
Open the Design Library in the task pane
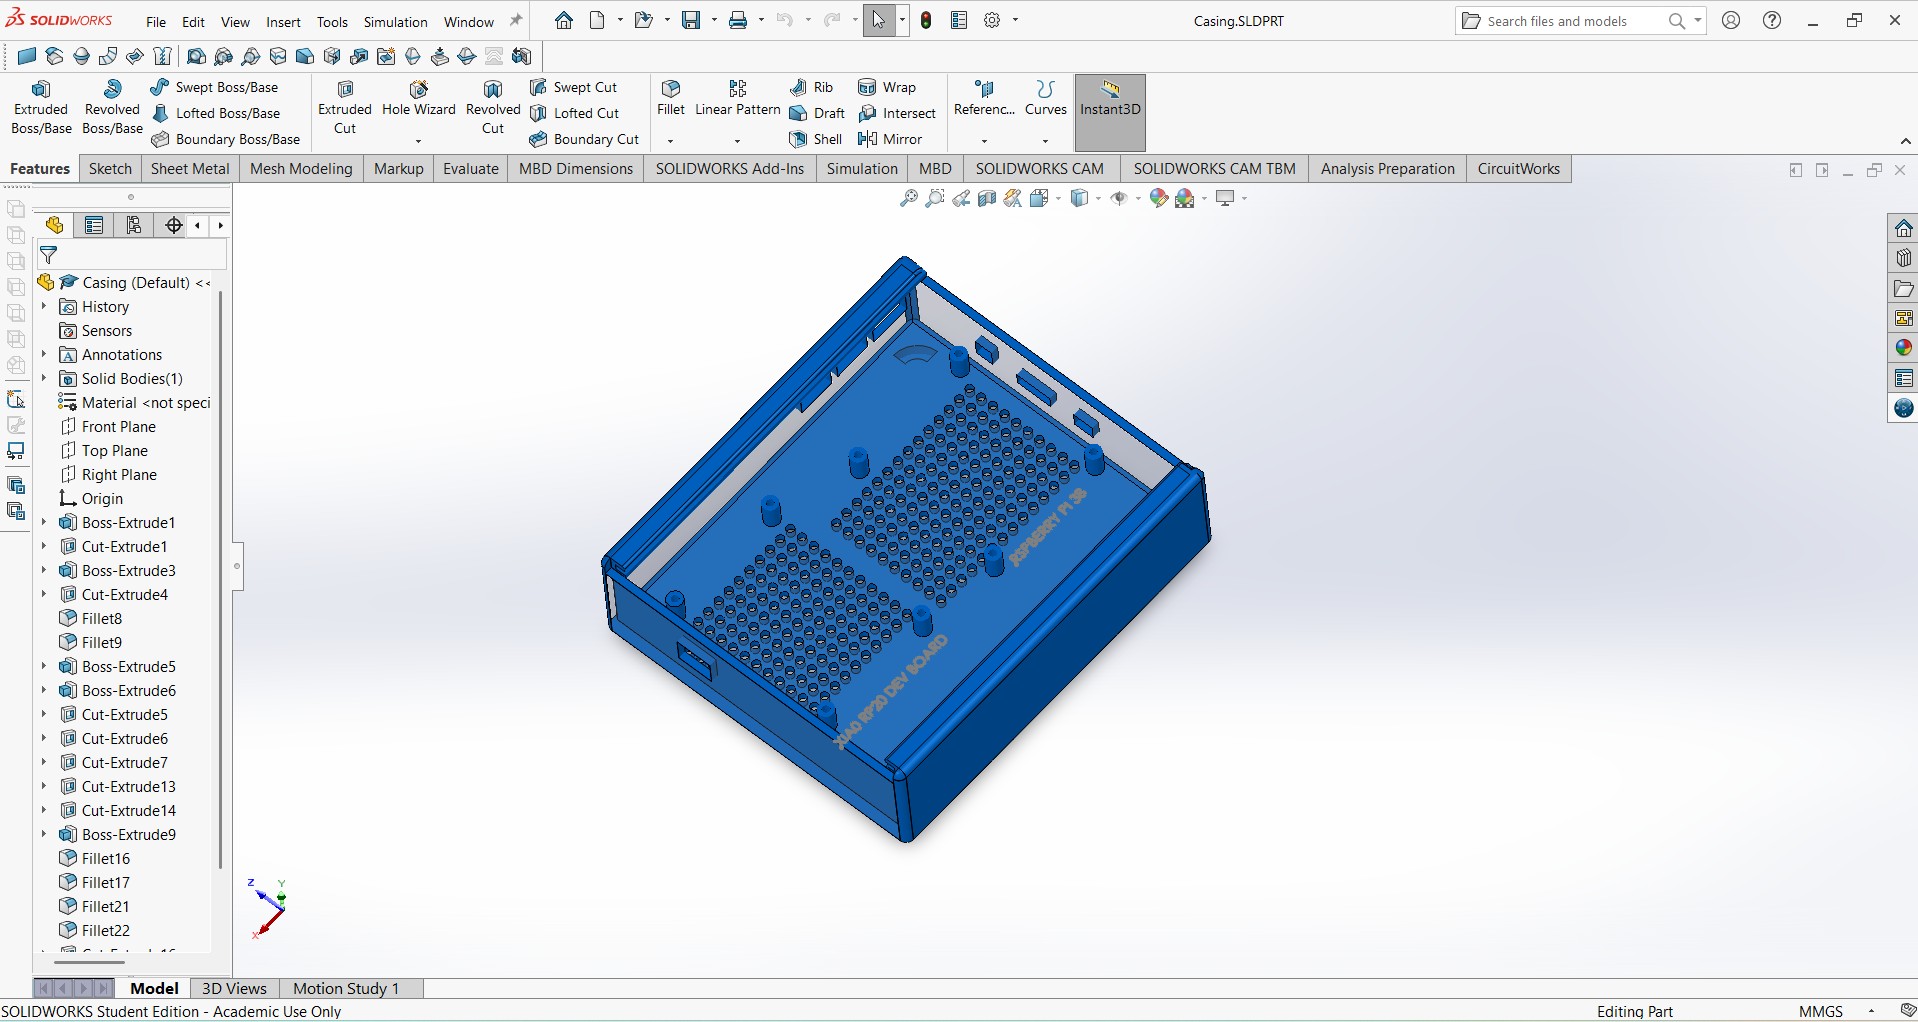[x=1903, y=258]
